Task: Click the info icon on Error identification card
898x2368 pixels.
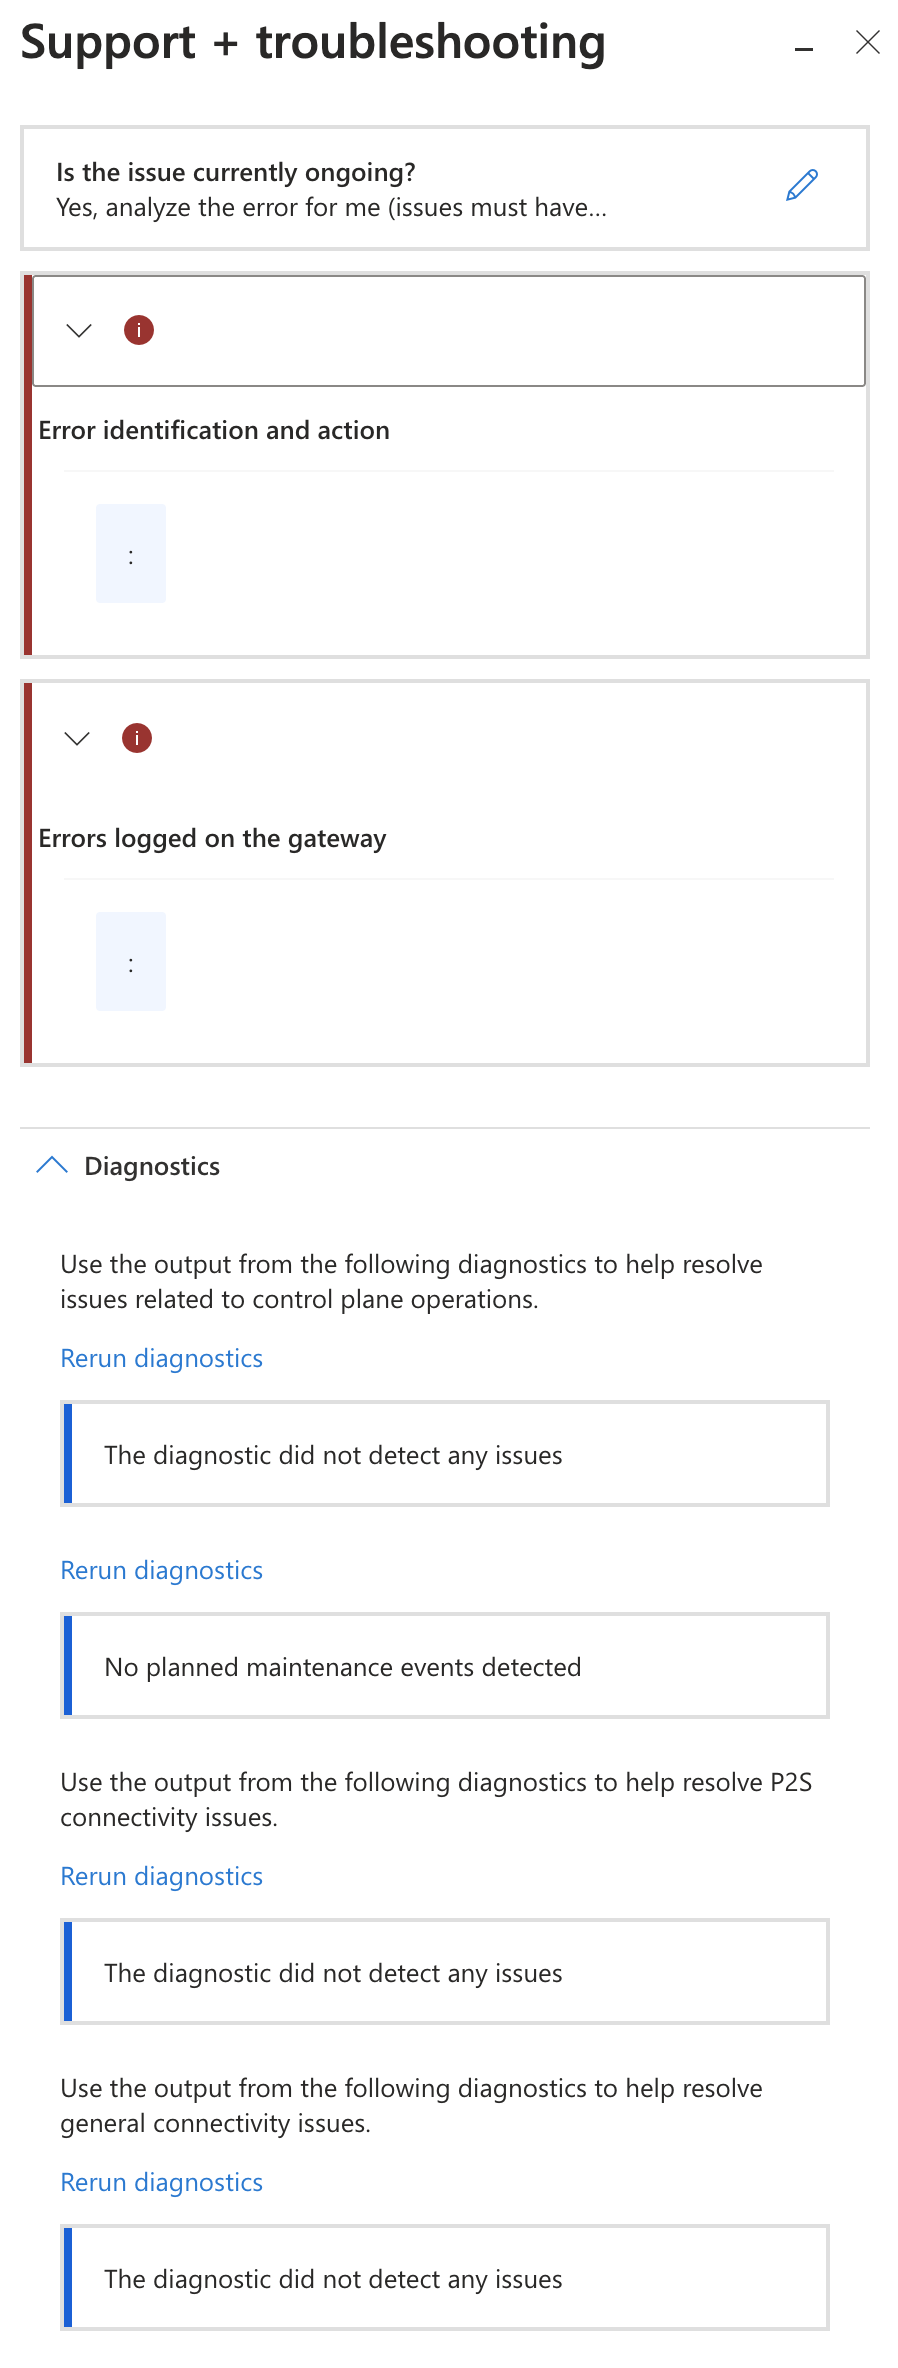Action: pyautogui.click(x=138, y=330)
